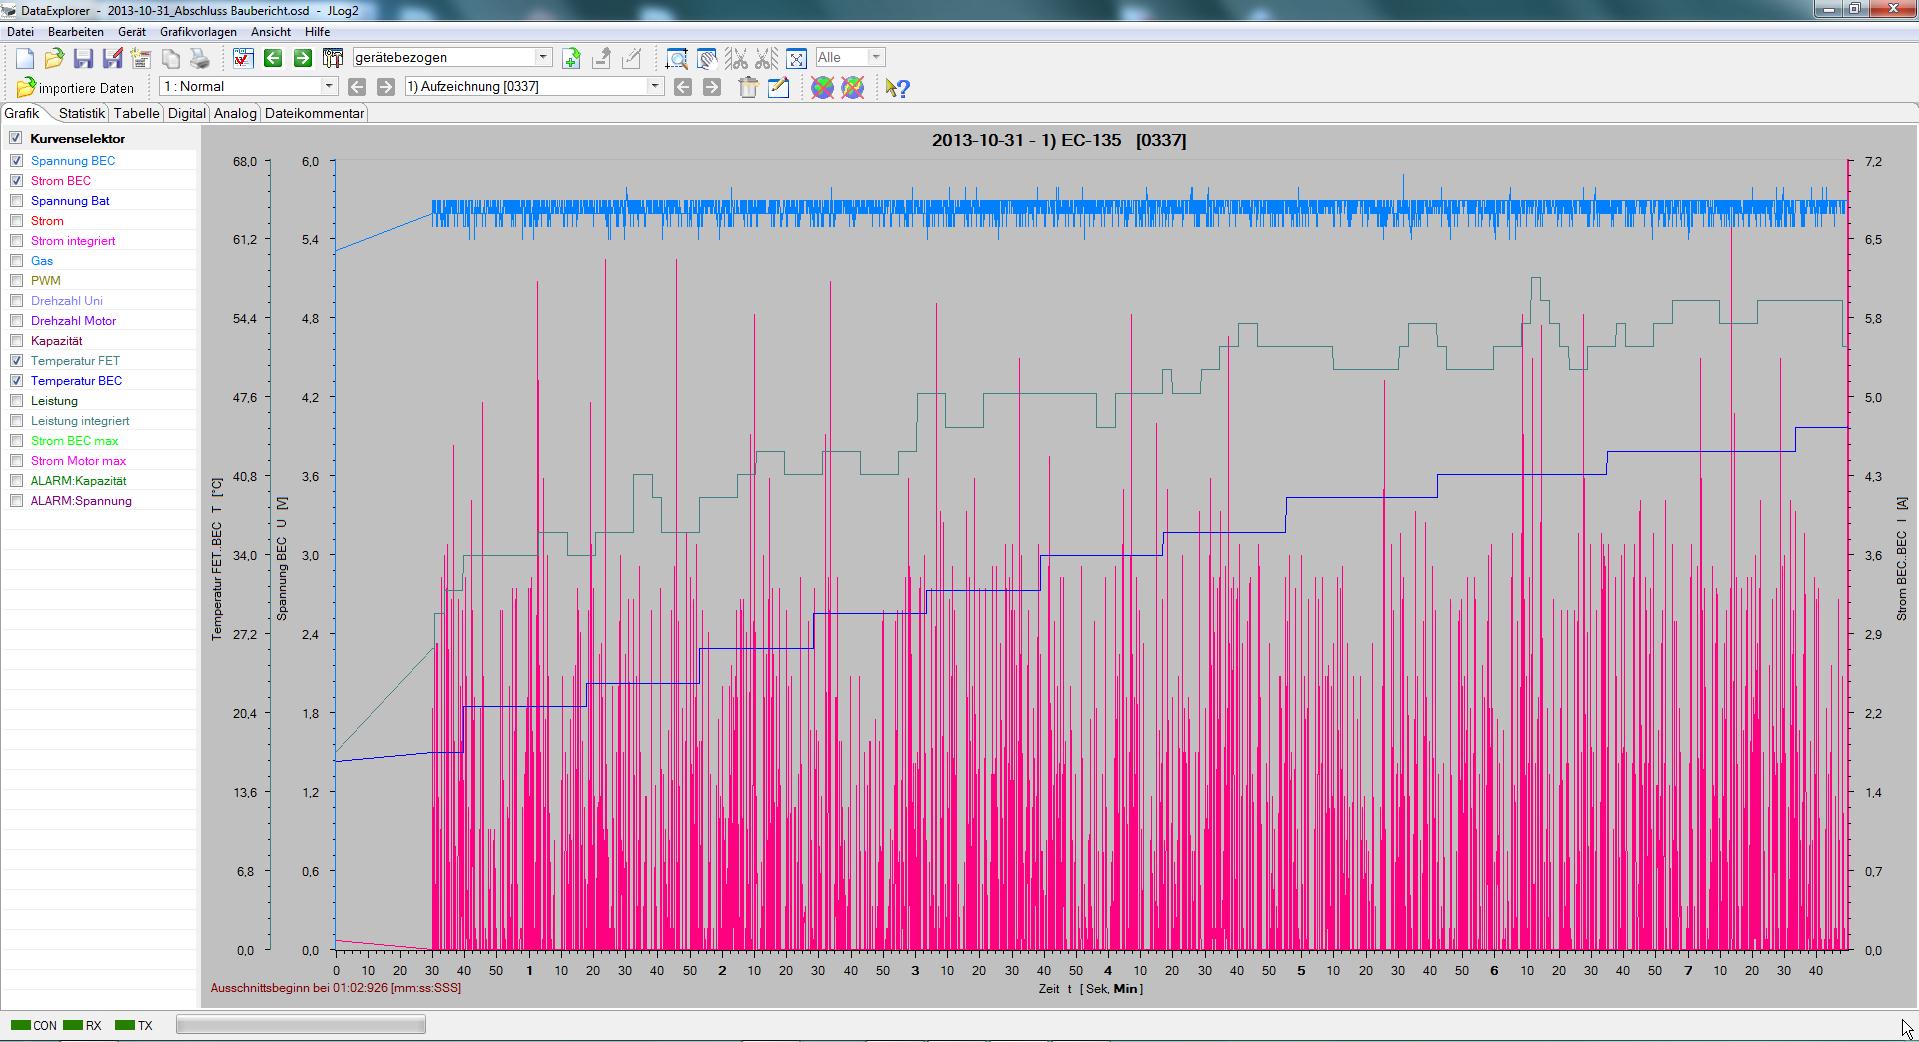Open the 1 : Normal channel dropdown
Screen dimensions: 1919x1042
pos(328,86)
